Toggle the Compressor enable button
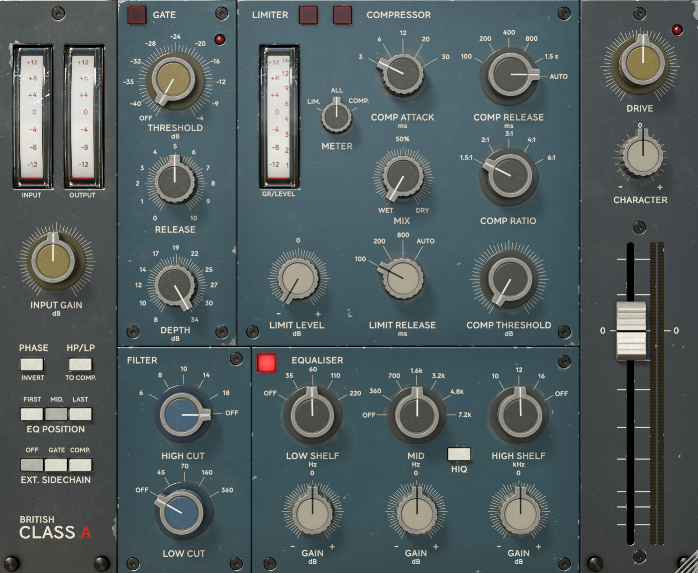Viewport: 698px width, 573px height. (x=342, y=15)
